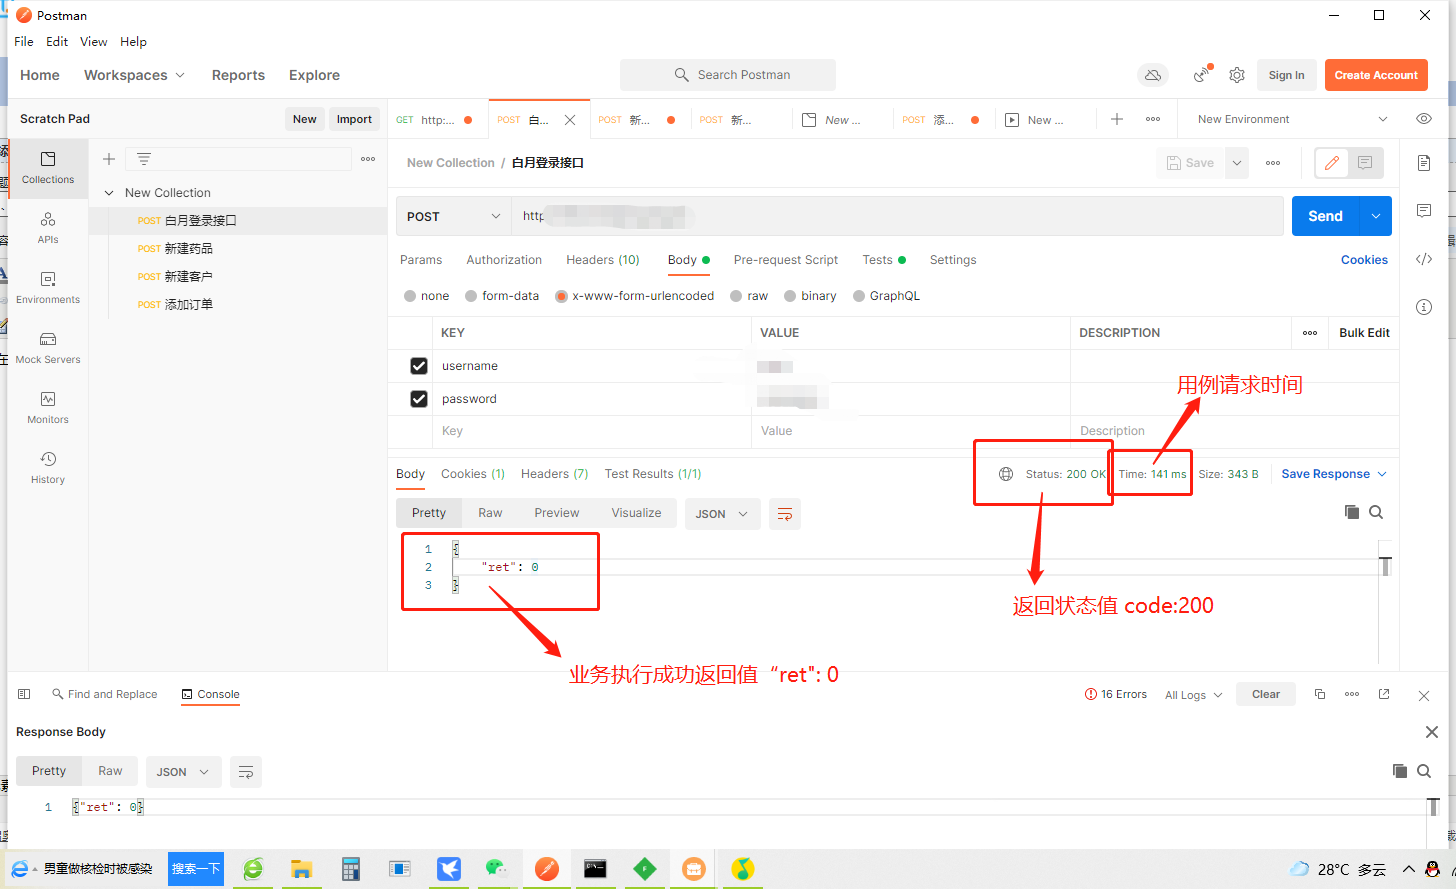Expand the Save Response dropdown
The width and height of the screenshot is (1456, 889).
click(1334, 474)
